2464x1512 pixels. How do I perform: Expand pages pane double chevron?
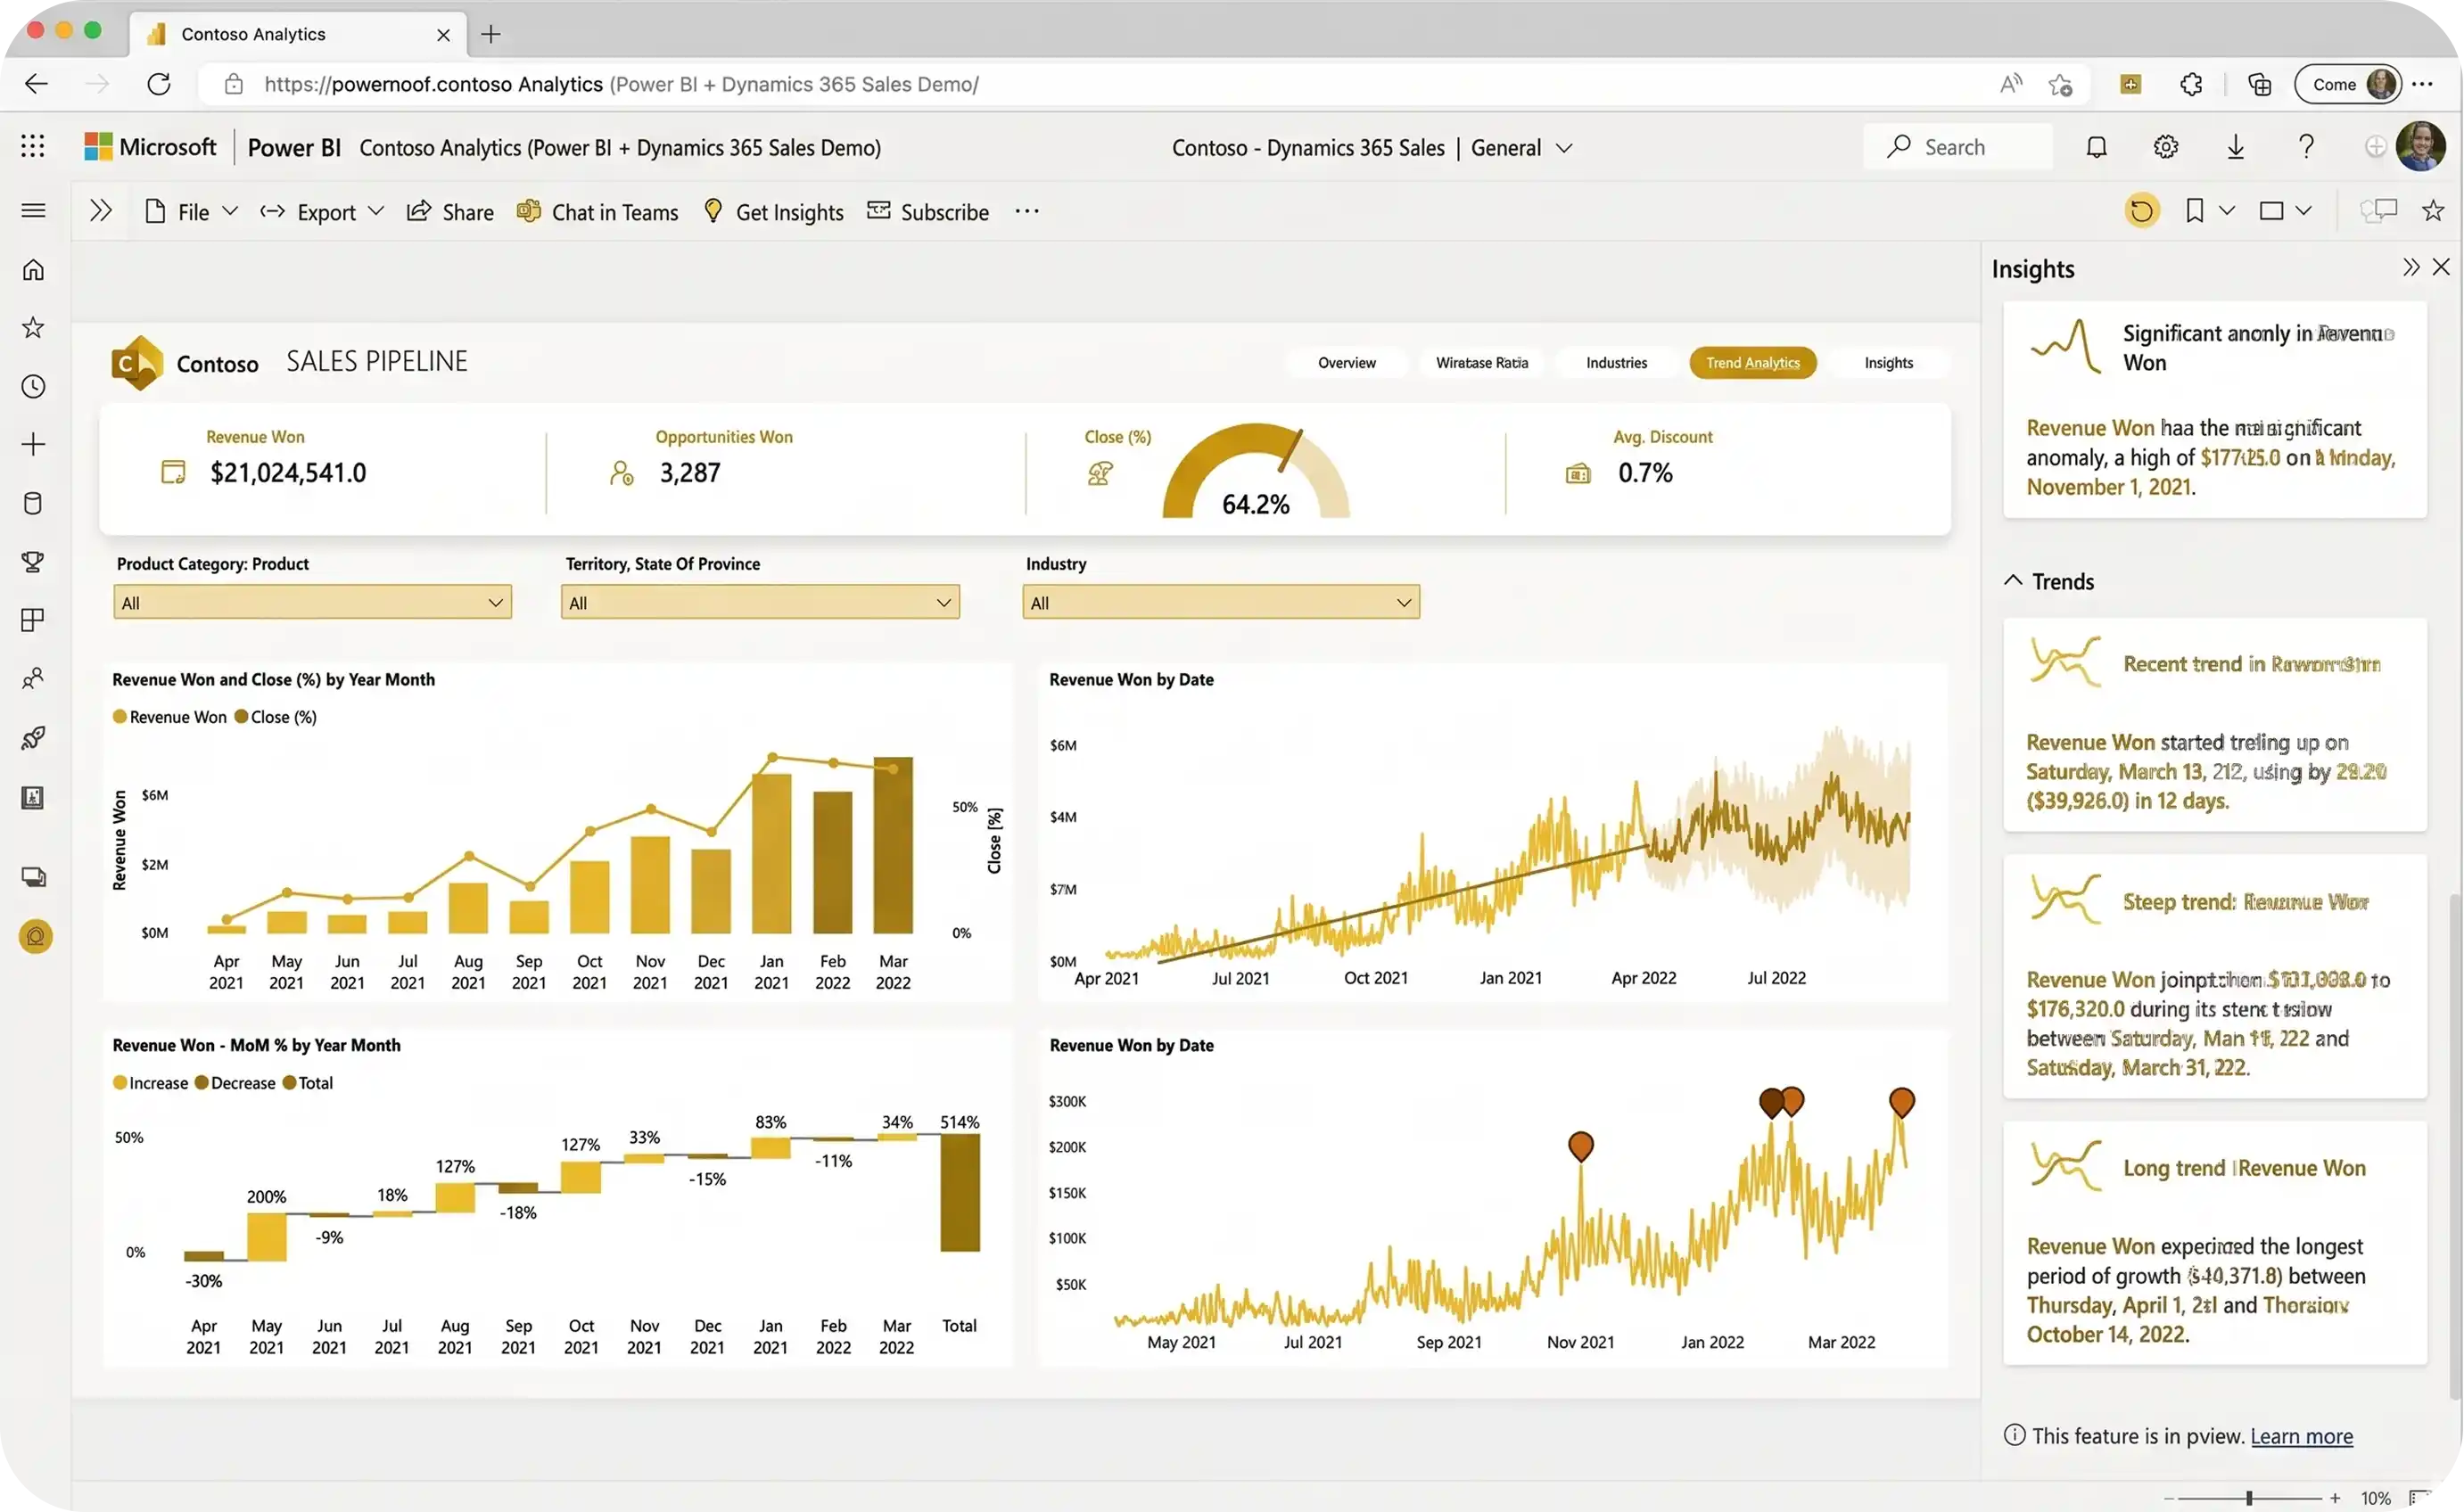coord(100,210)
